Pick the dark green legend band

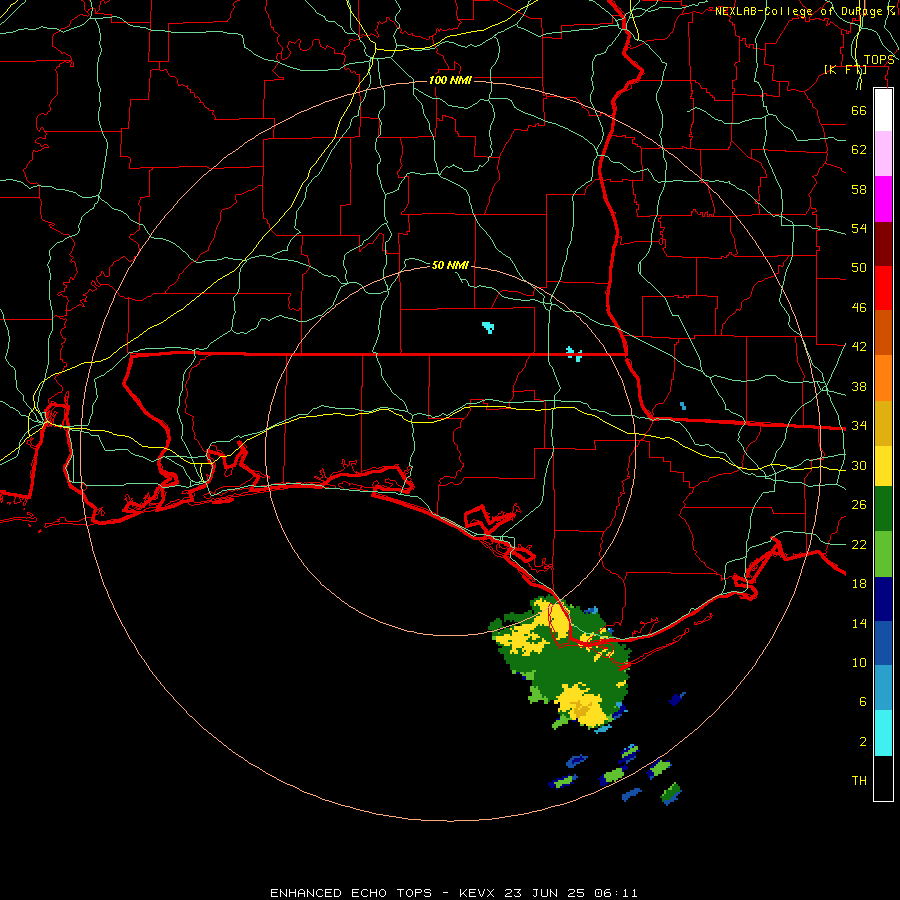(883, 509)
